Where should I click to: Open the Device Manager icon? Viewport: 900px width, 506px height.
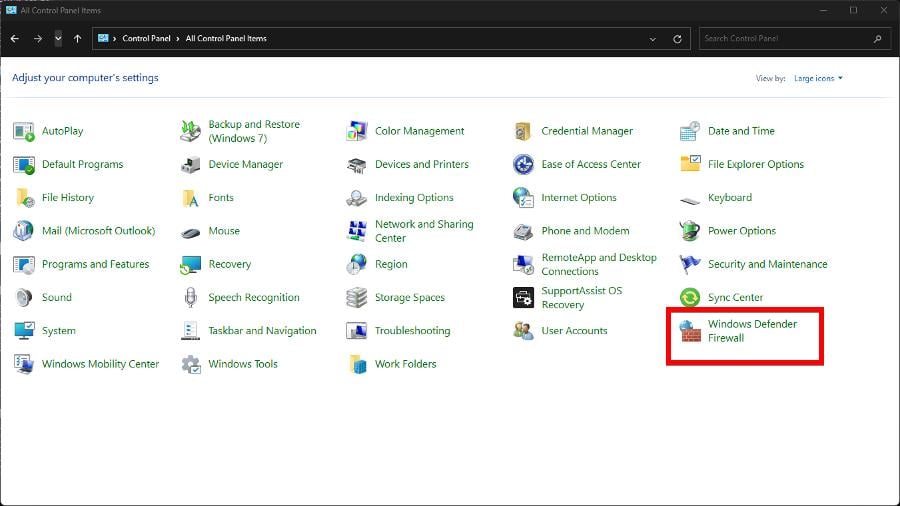pos(190,165)
